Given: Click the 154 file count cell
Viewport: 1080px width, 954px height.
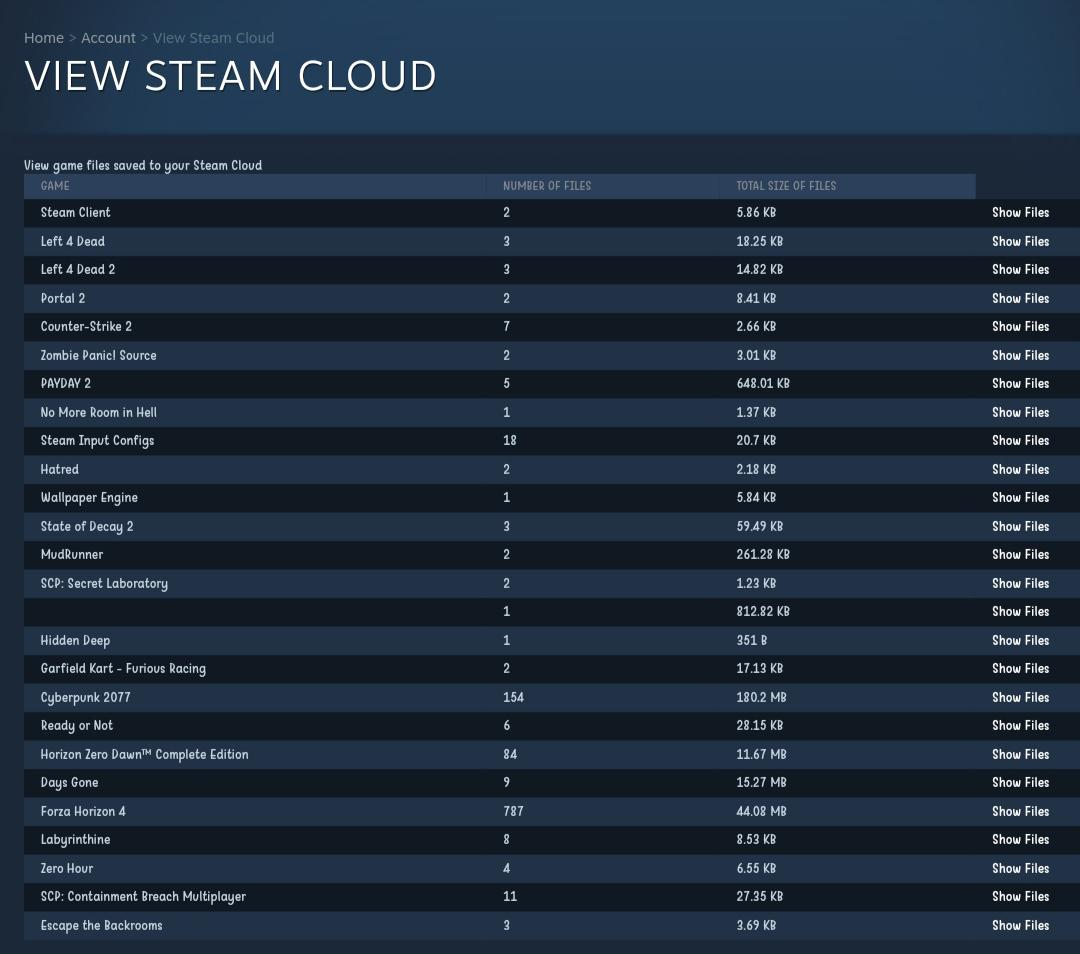Looking at the screenshot, I should [513, 698].
